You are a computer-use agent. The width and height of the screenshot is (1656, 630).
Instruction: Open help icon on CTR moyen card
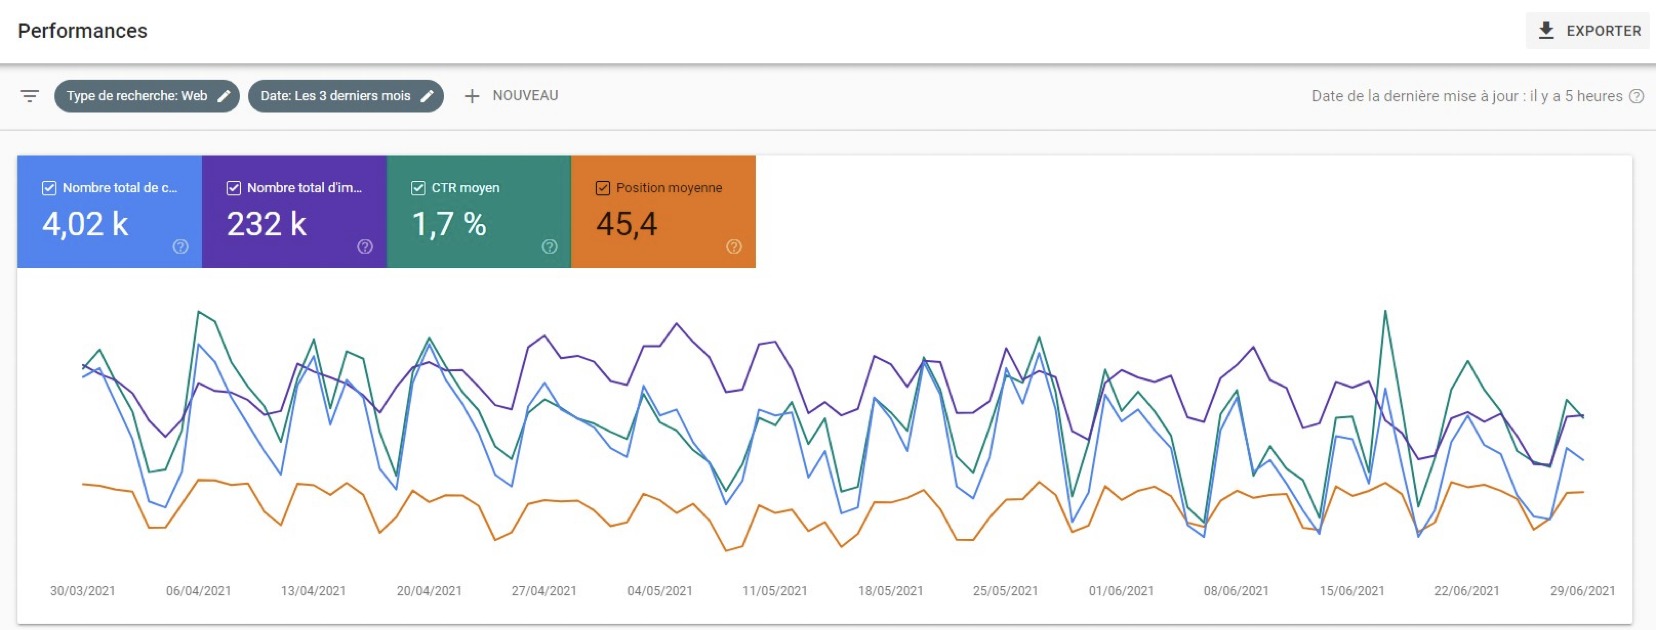click(x=549, y=247)
